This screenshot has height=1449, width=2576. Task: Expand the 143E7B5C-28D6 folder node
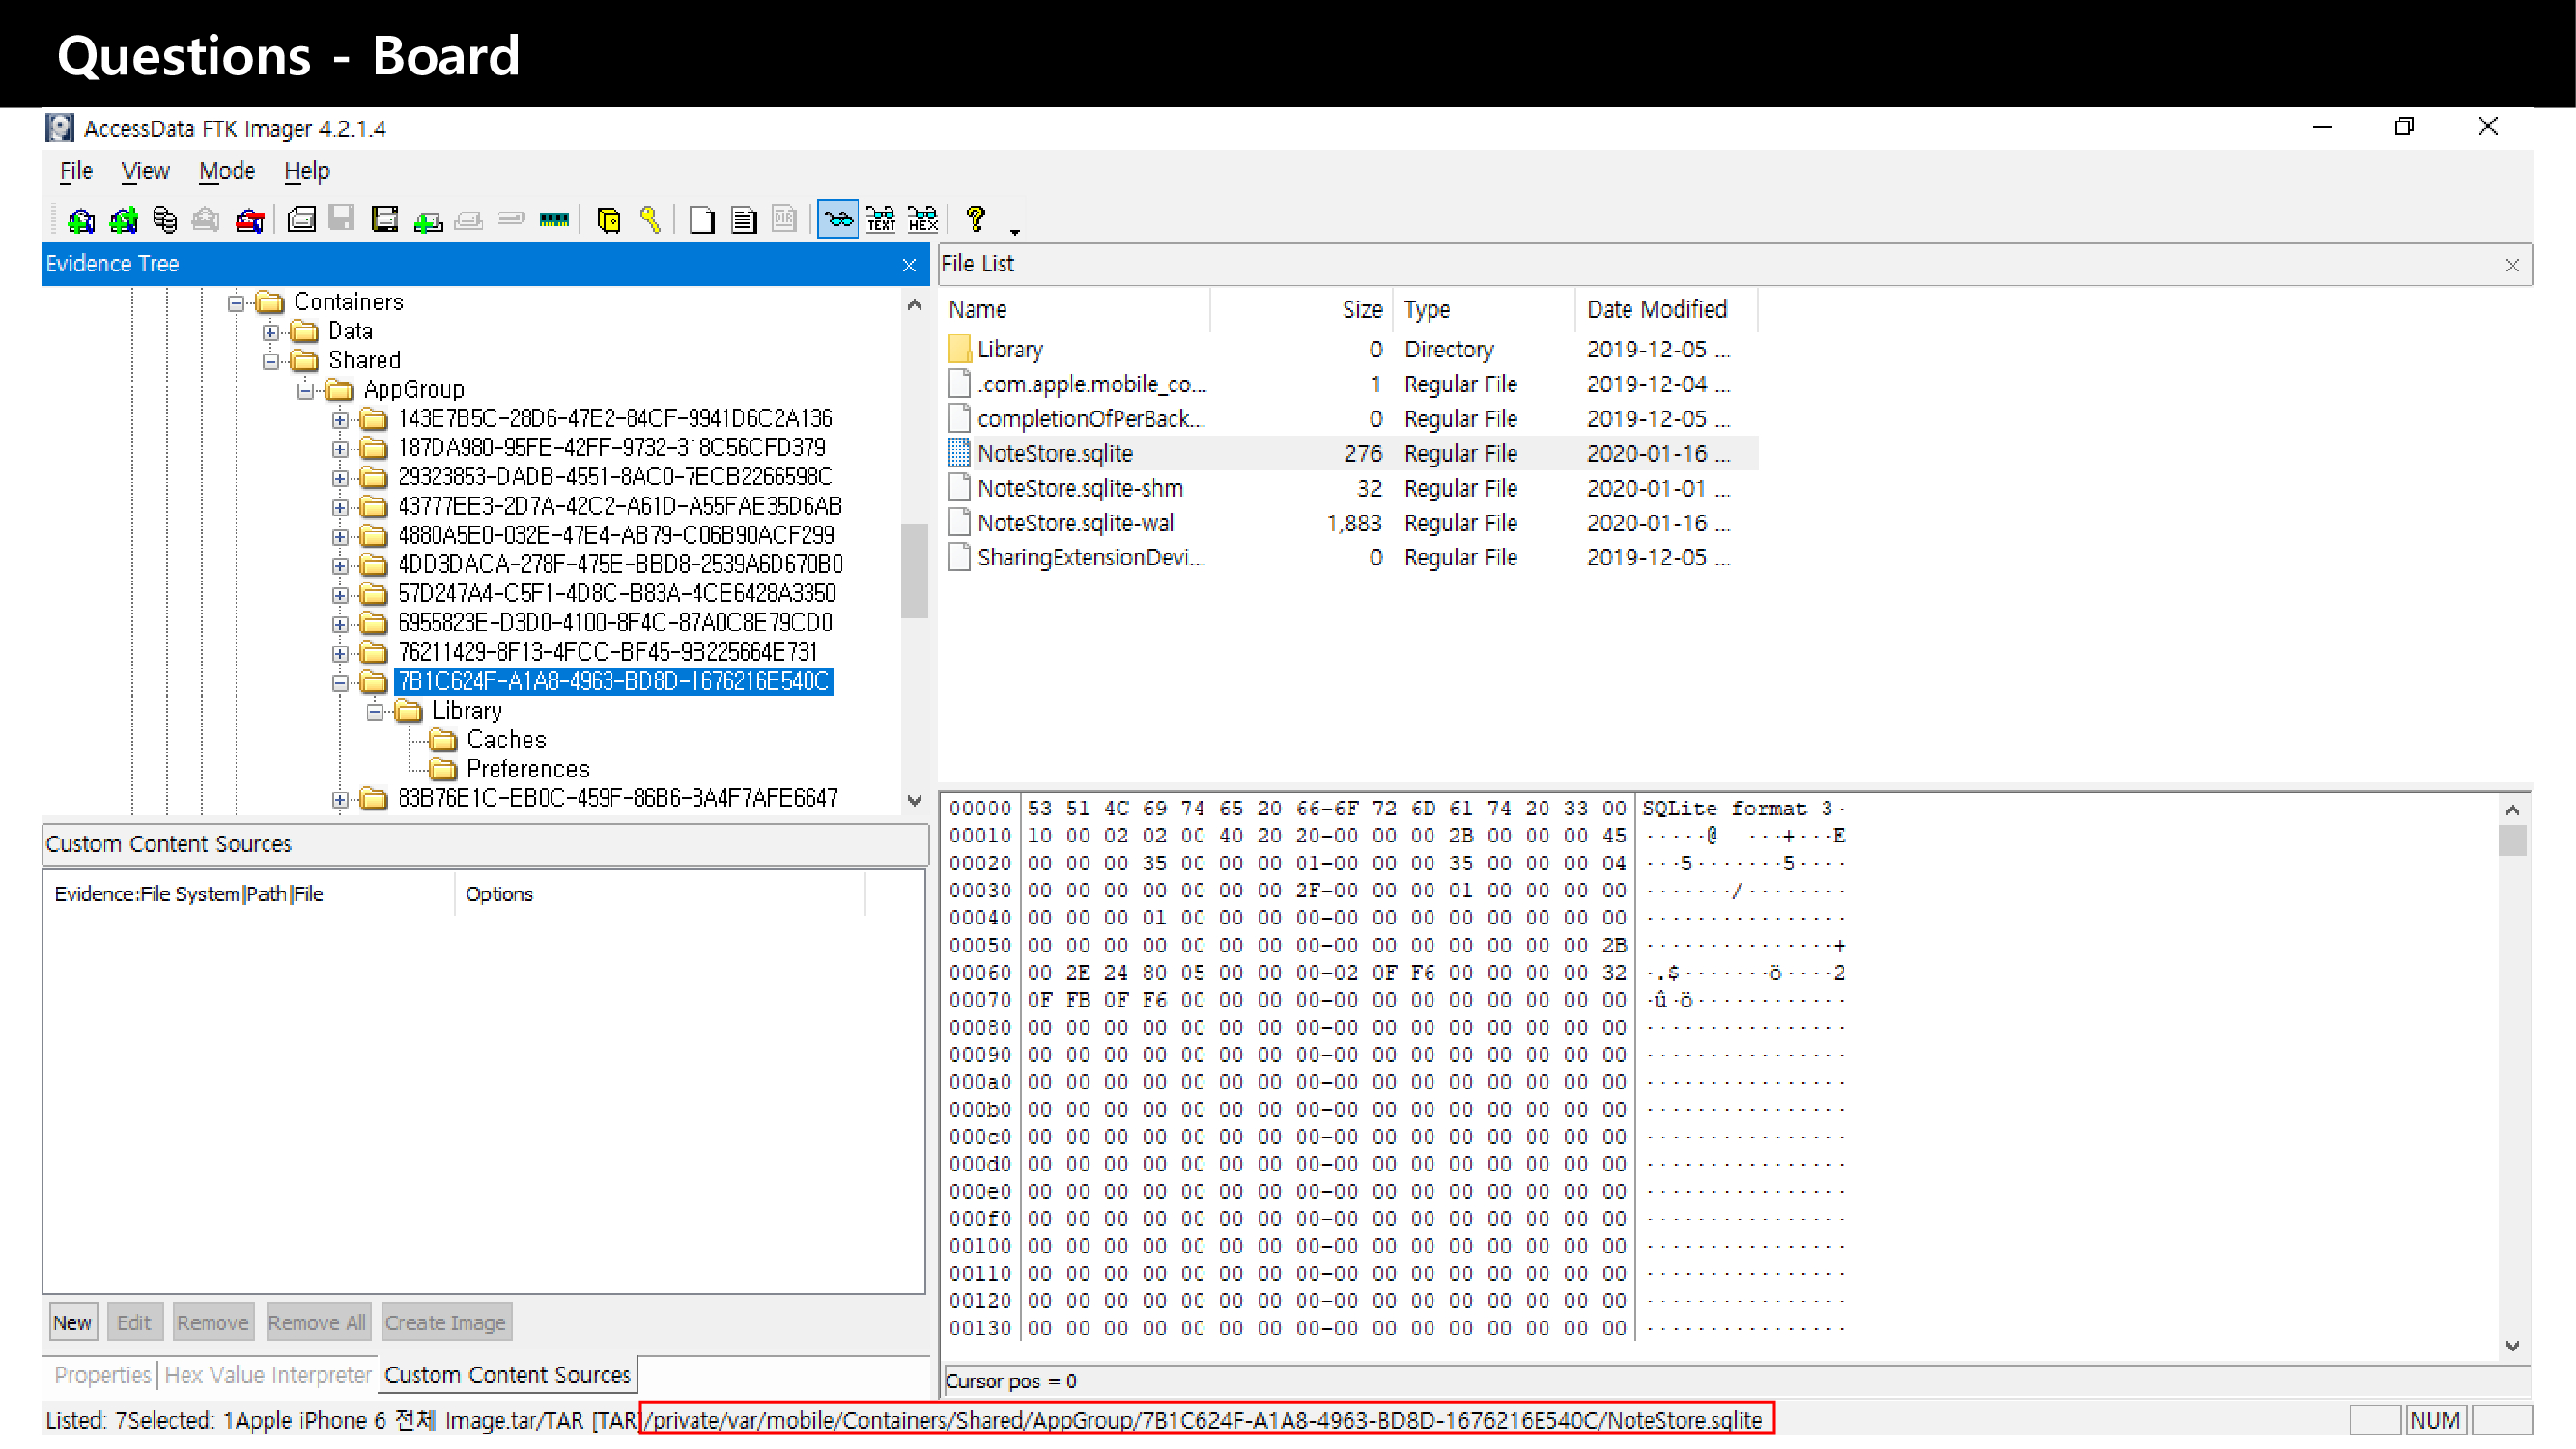341,419
